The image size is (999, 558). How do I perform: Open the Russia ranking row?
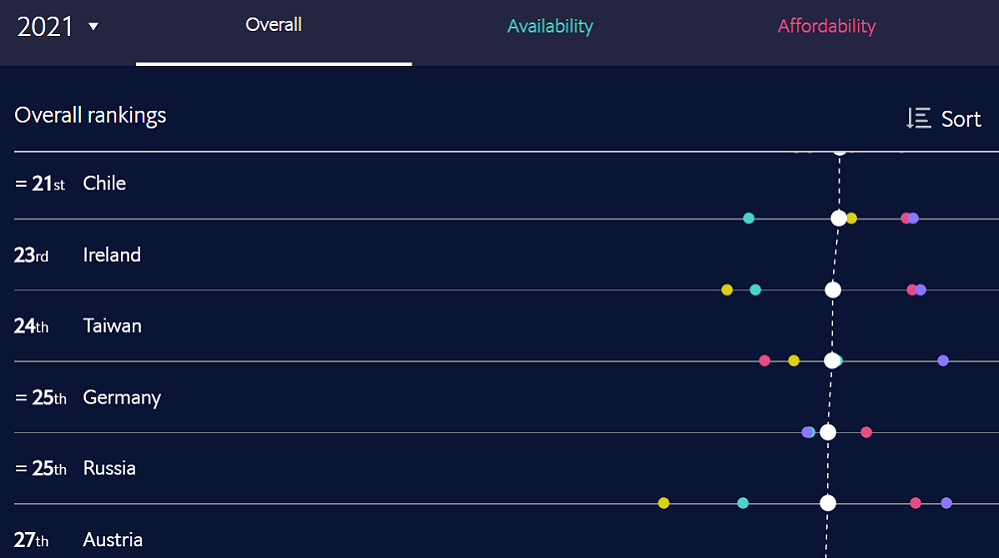(109, 468)
